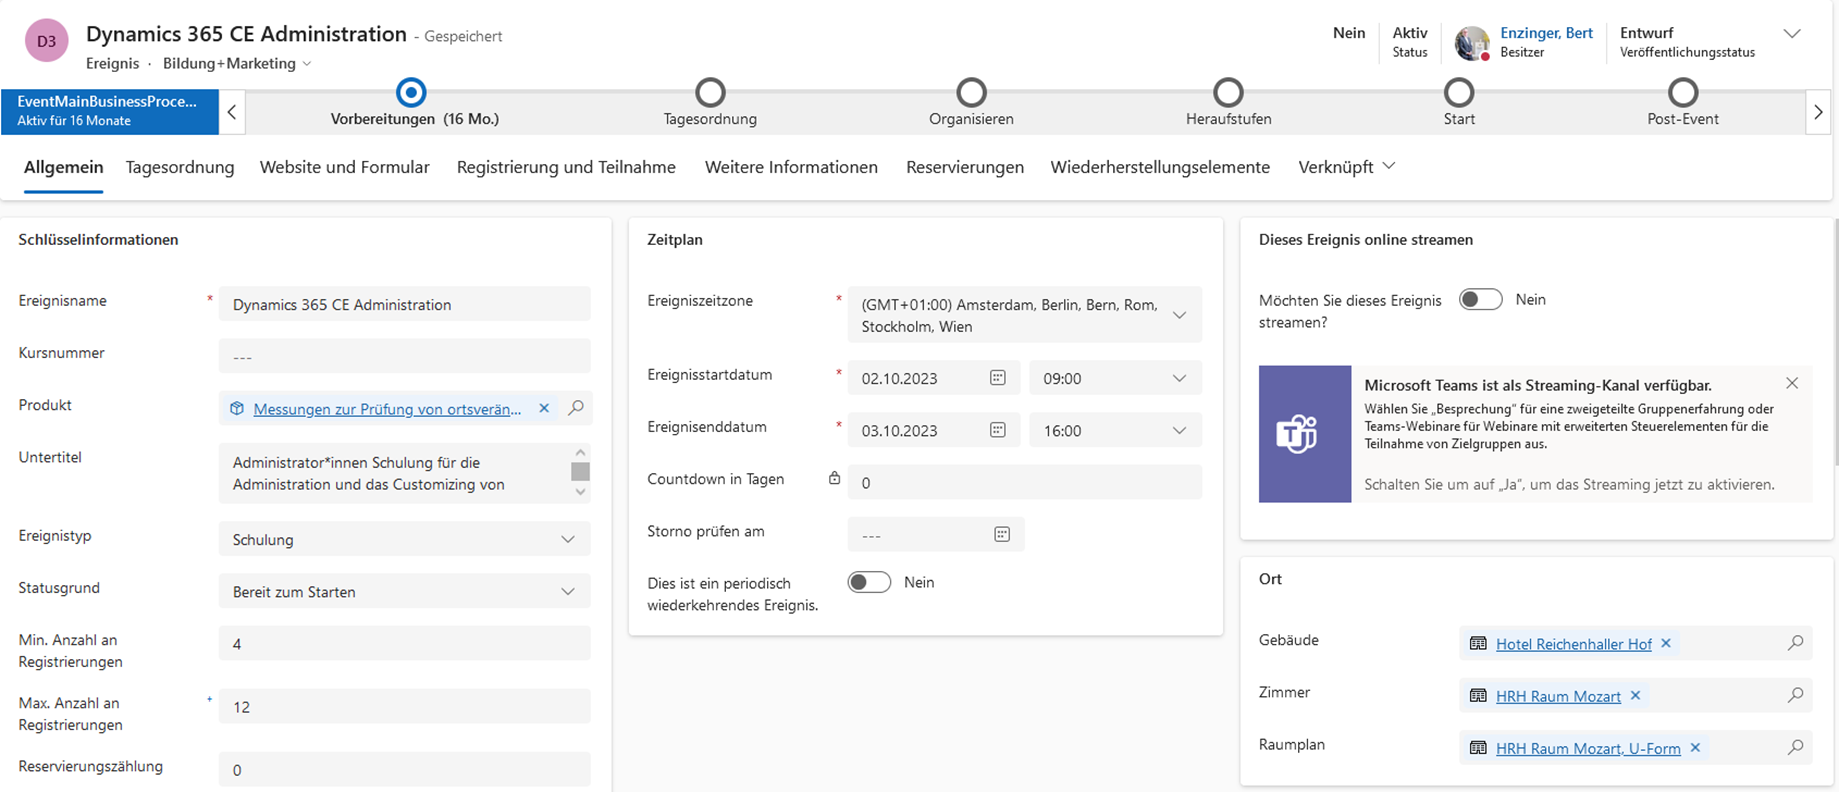1839x792 pixels.
Task: Search the Produkt lookup field
Action: [x=576, y=408]
